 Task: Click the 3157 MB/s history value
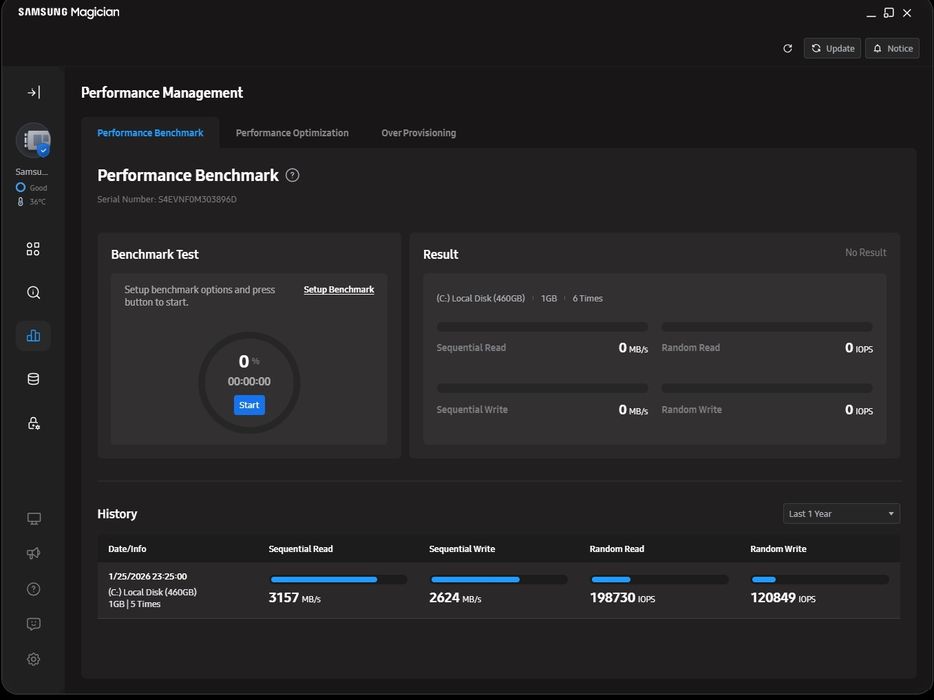click(x=294, y=598)
